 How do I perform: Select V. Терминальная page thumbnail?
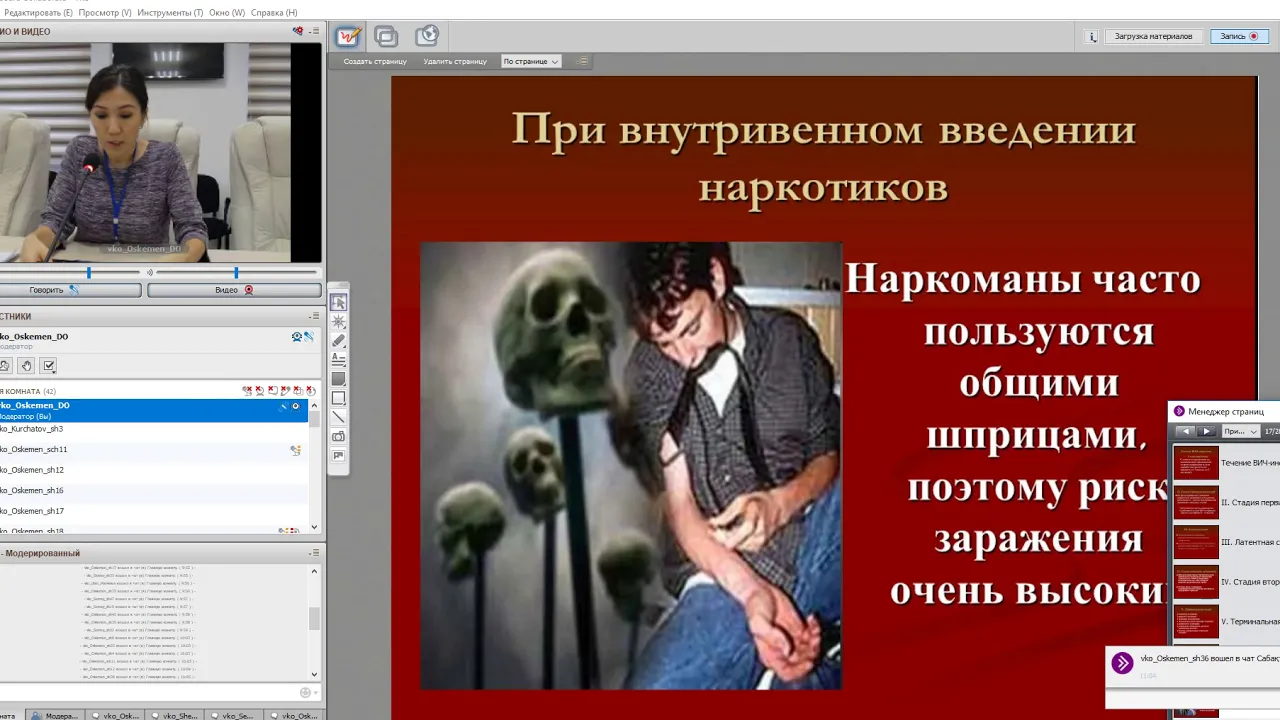coord(1196,621)
